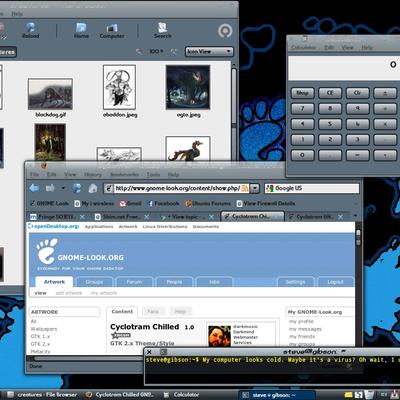Open the Firefox Tools menu

coord(153,174)
